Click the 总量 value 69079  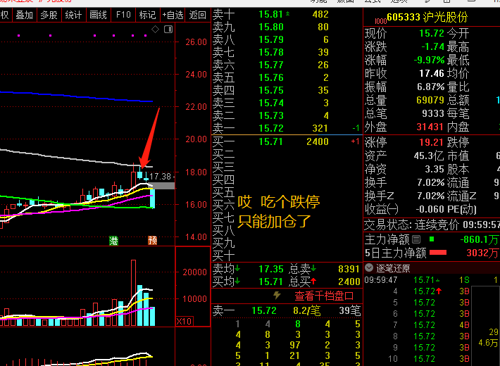point(430,100)
